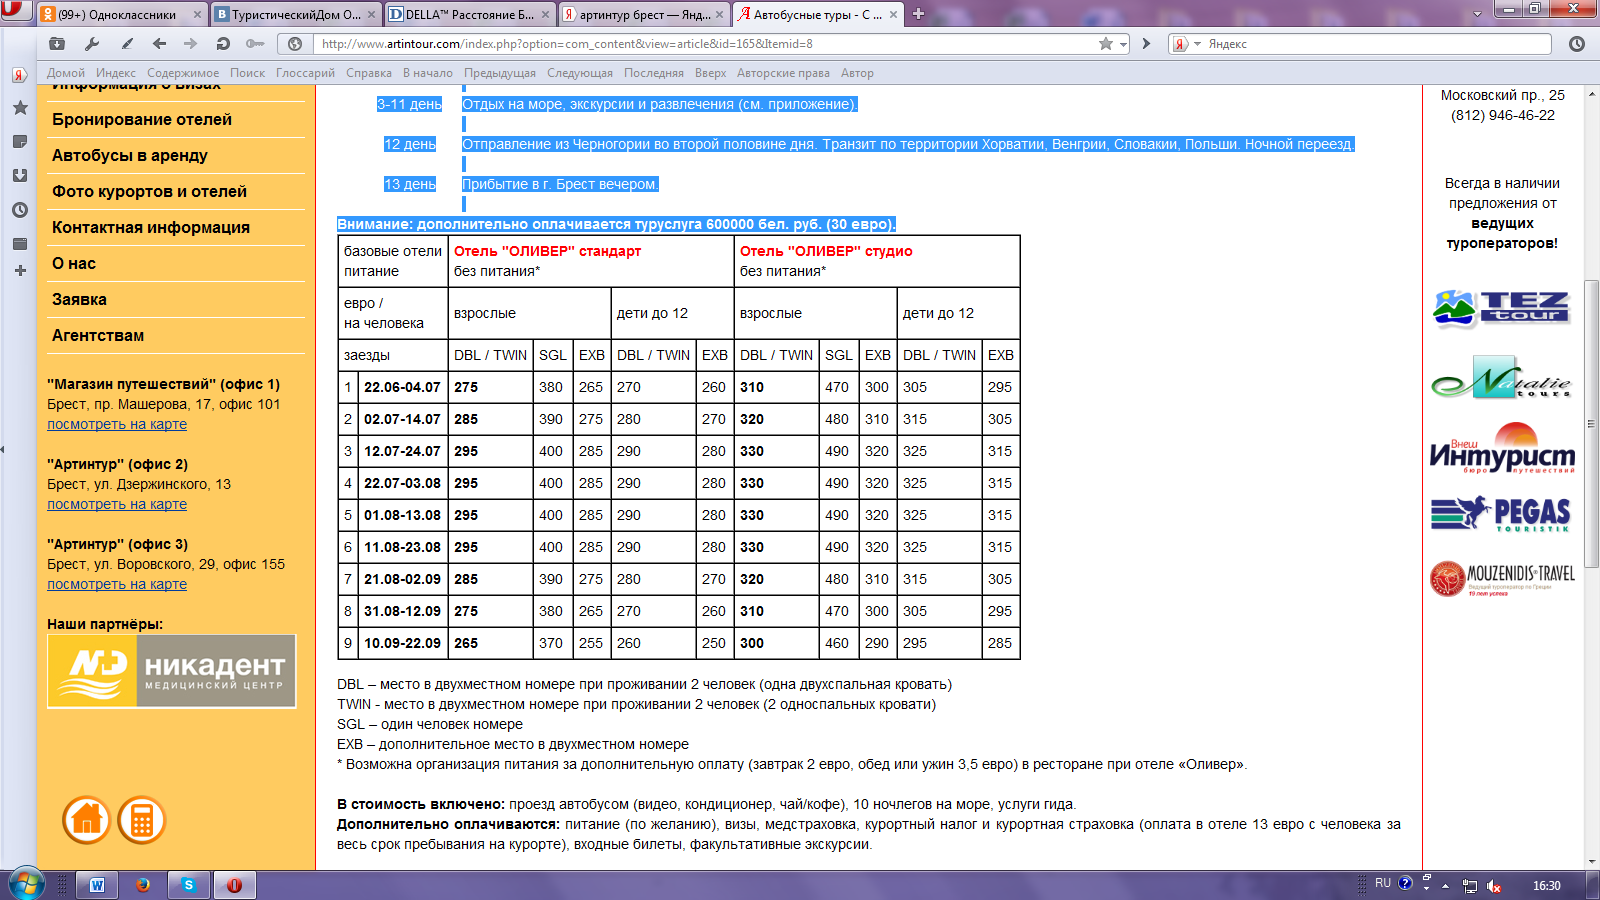This screenshot has width=1600, height=900.
Task: Click the Mouzenidis Travel logo
Action: [1502, 579]
